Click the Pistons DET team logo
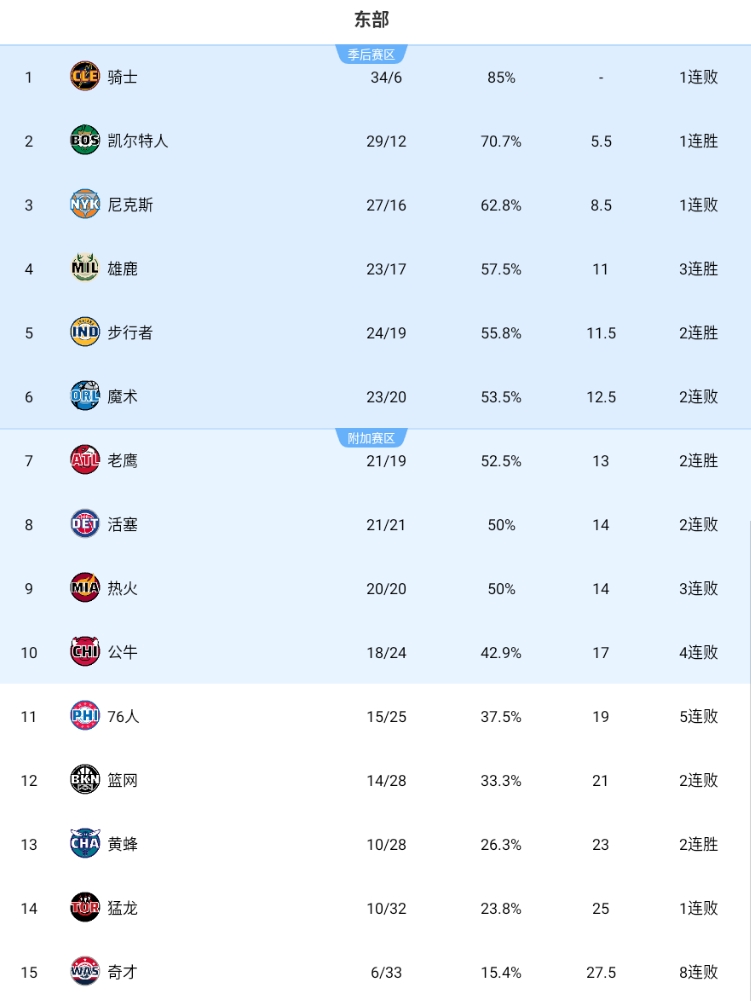Screen dimensions: 751x1001 point(85,524)
